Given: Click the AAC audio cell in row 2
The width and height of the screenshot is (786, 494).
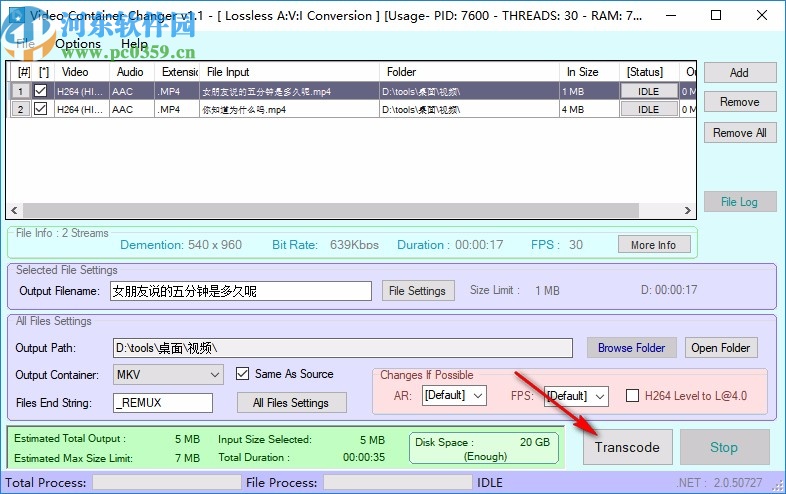Looking at the screenshot, I should coord(132,109).
